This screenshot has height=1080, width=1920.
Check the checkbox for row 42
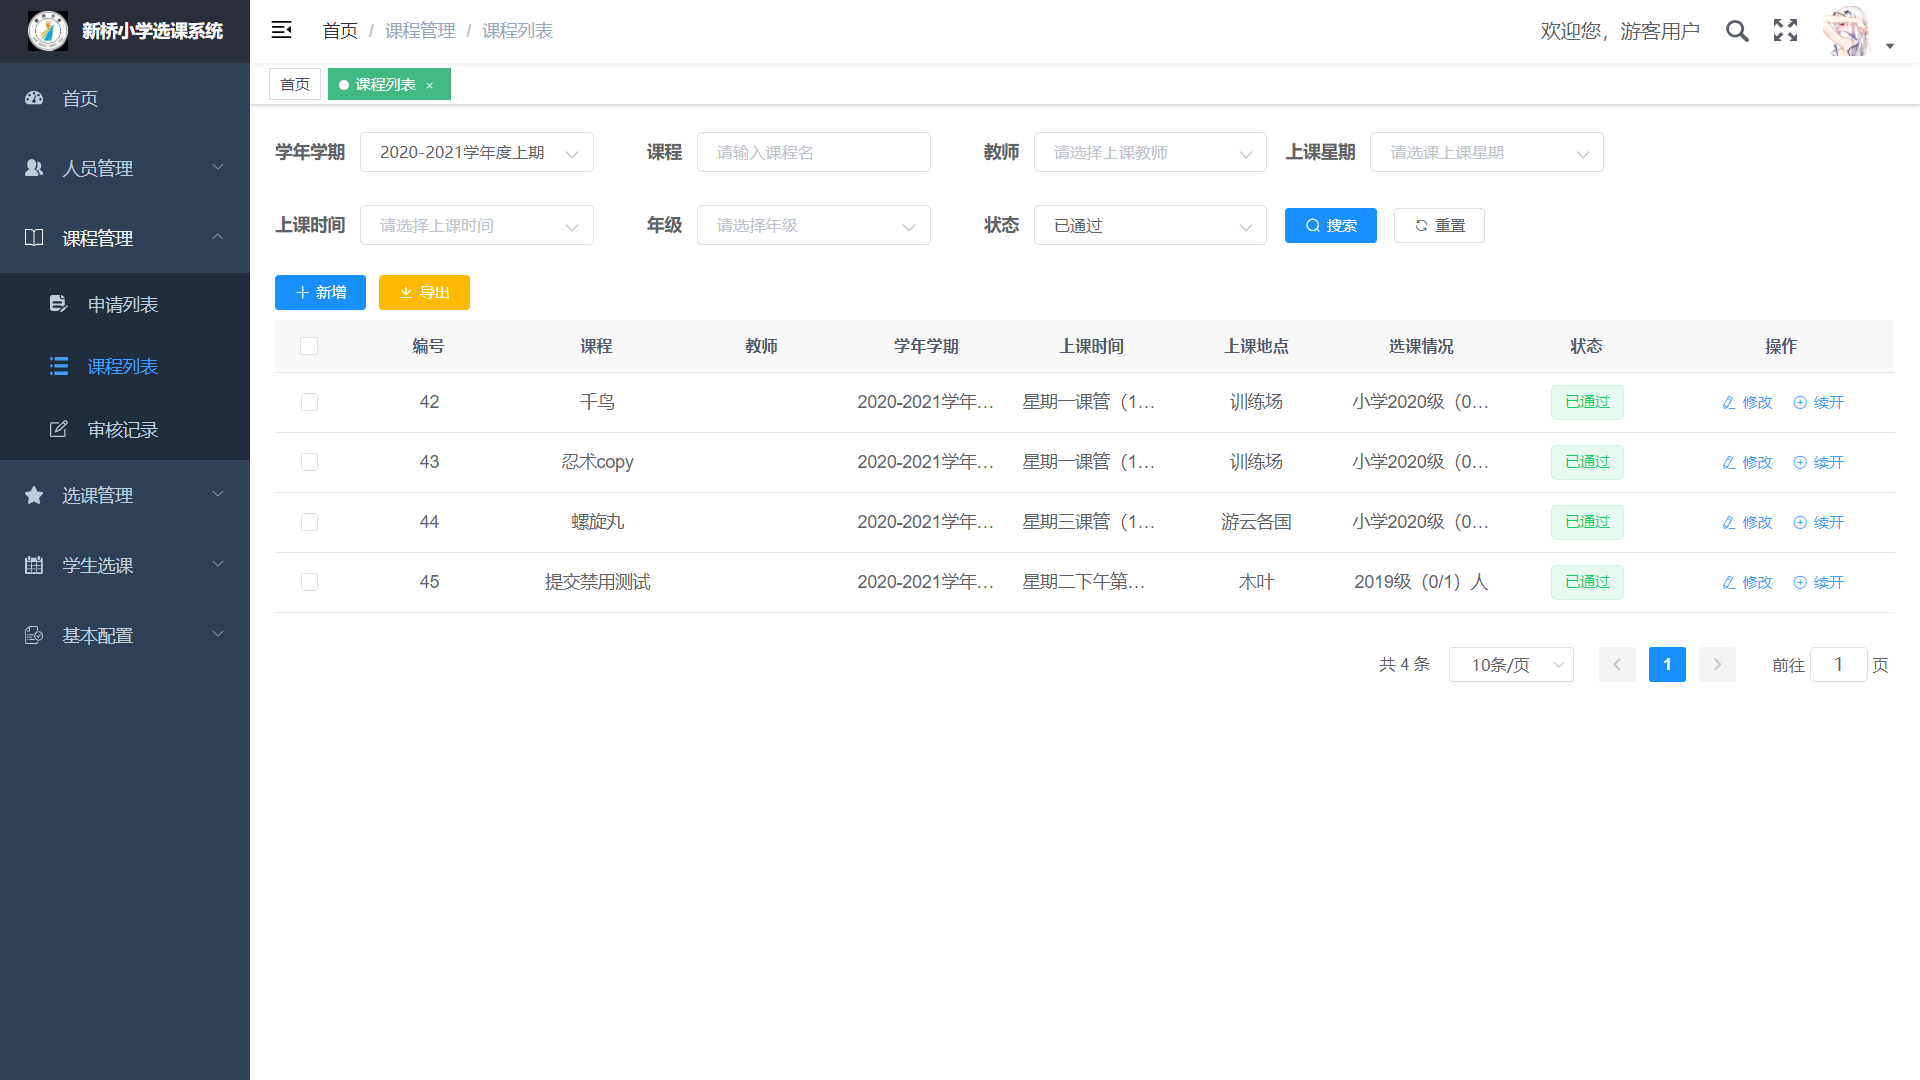coord(309,402)
